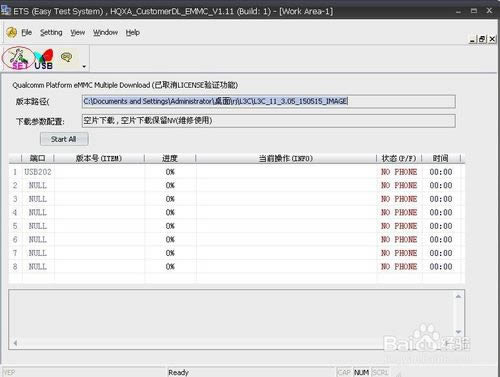Select the USB202 port cell
500x377 pixels.
click(38, 172)
